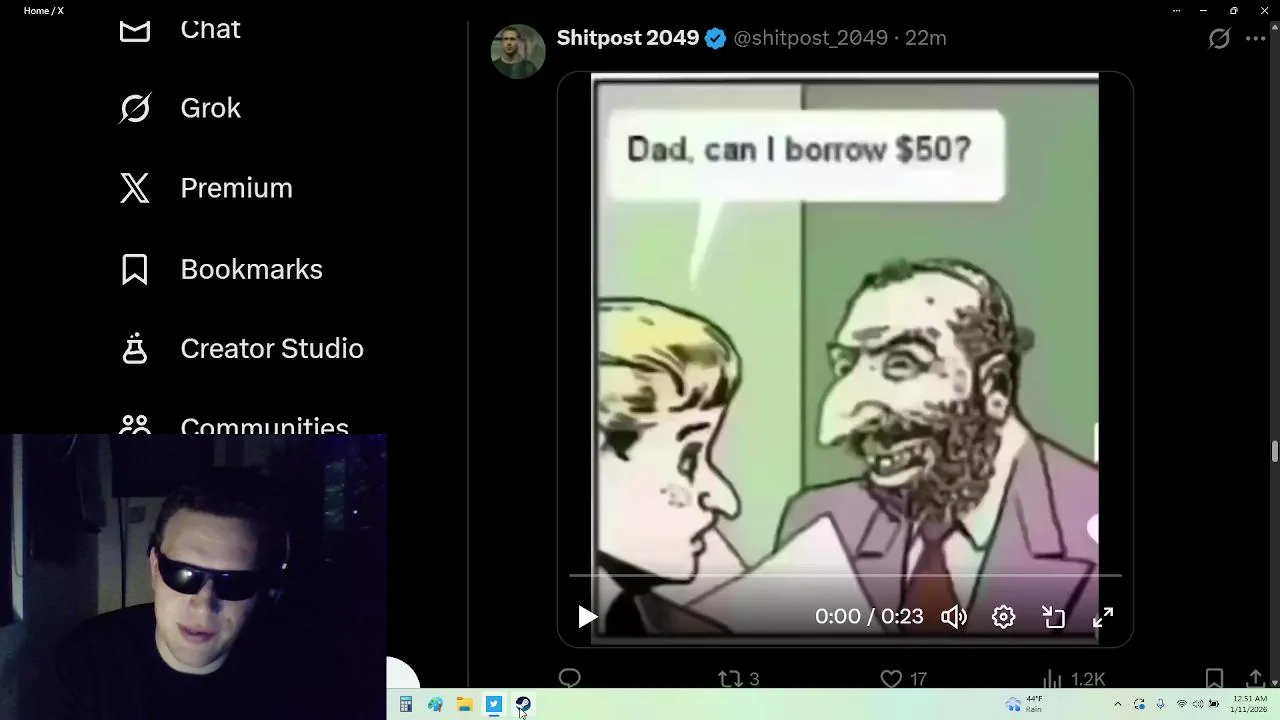
Task: Click the video progress bar
Action: [x=845, y=576]
